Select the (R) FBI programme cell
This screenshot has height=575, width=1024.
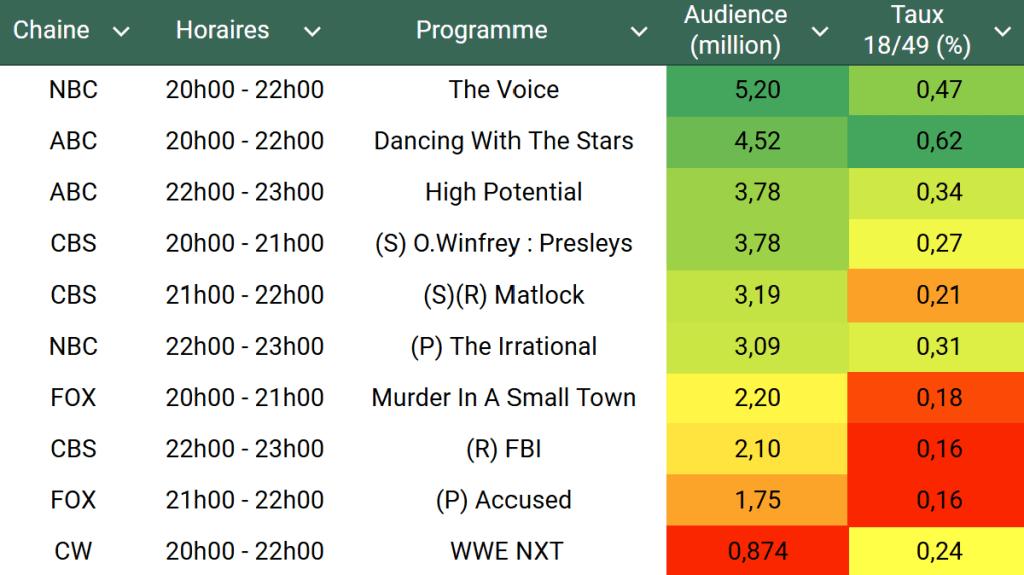[x=503, y=449]
